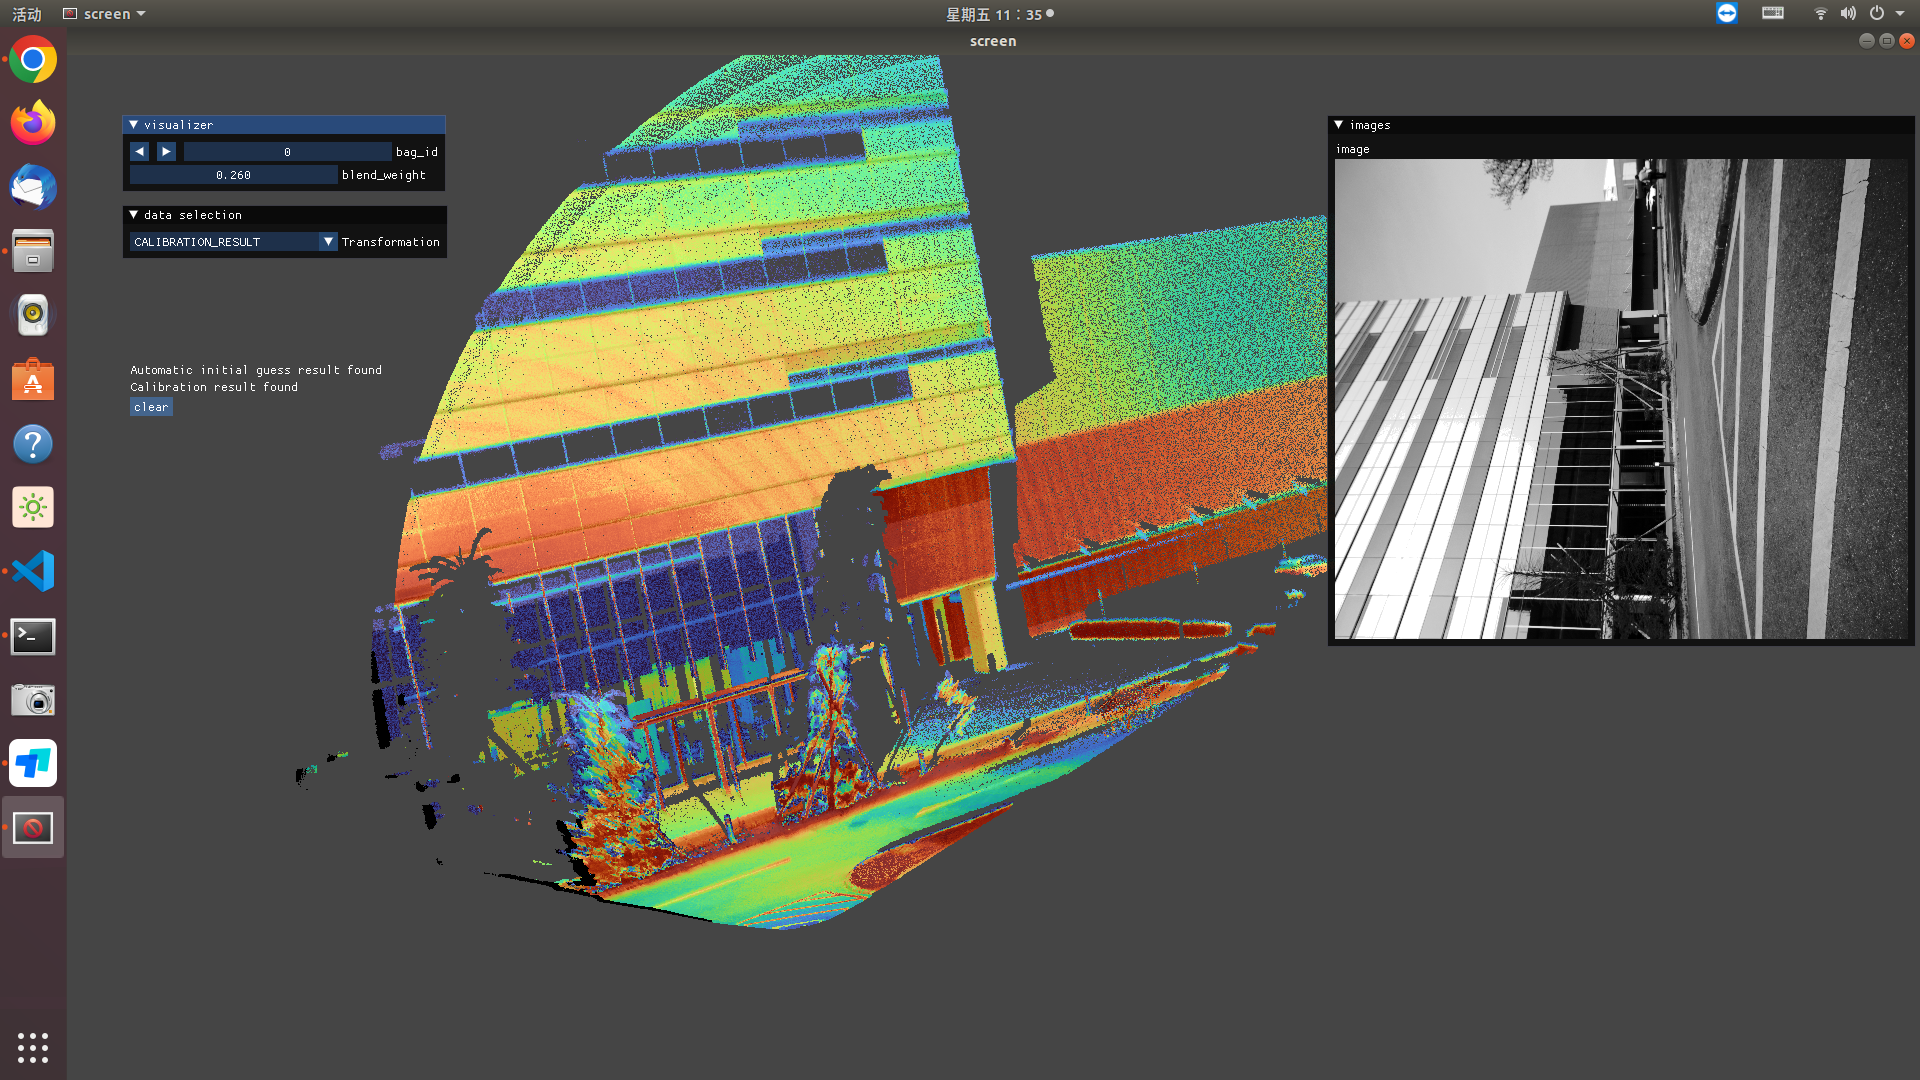Screen dimensions: 1920x1080
Task: Launch a terminal from the dock
Action: pos(32,636)
